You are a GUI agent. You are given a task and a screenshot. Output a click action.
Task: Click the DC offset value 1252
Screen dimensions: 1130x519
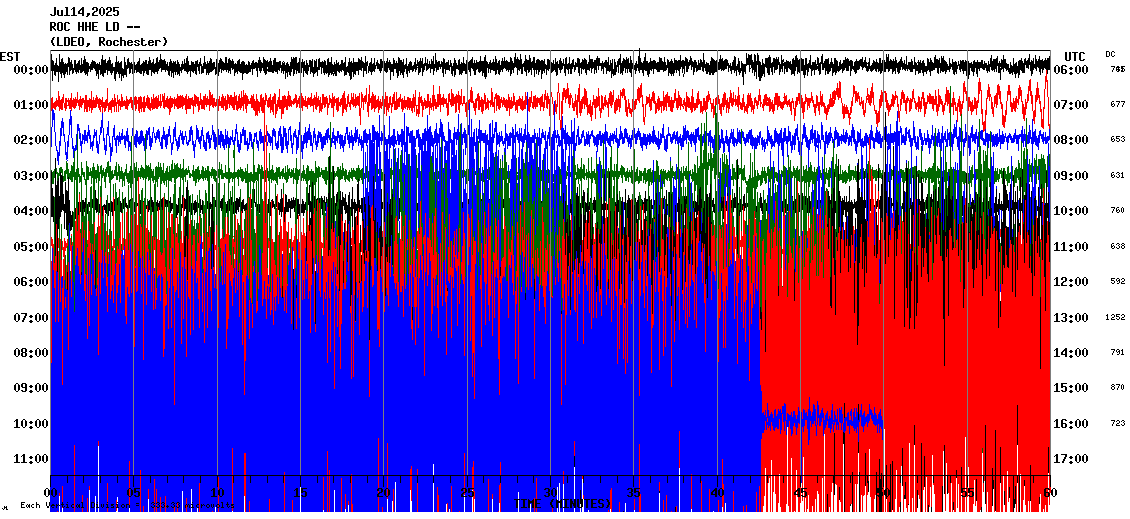pos(1116,318)
